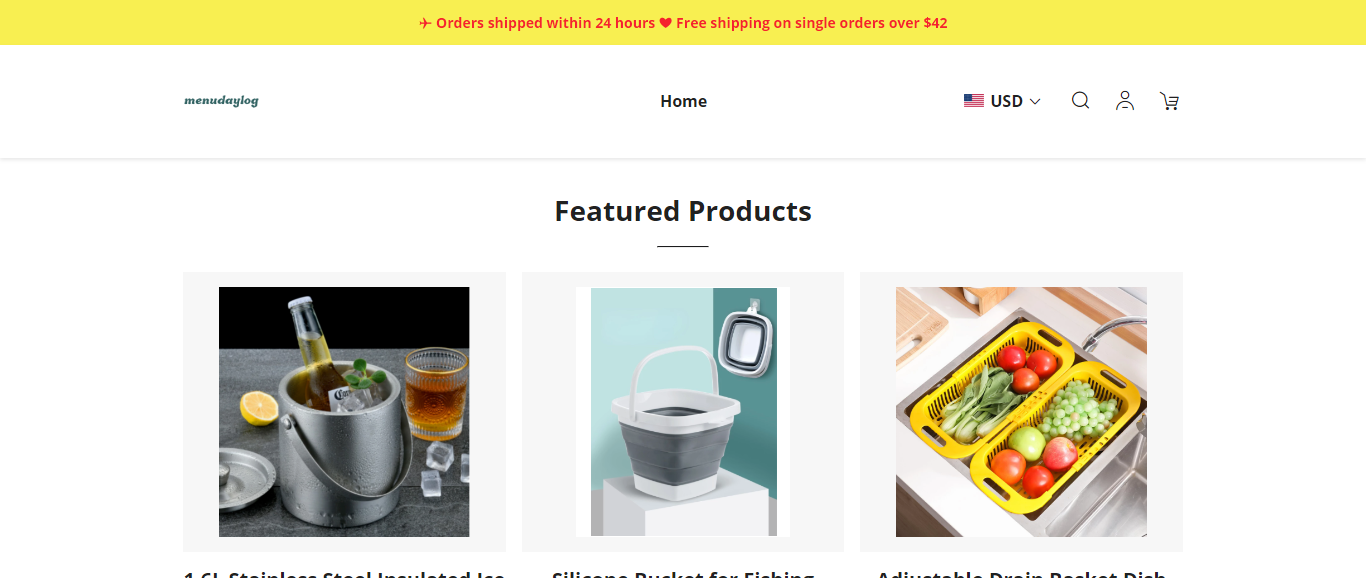Go to the Home menu item

[x=683, y=101]
